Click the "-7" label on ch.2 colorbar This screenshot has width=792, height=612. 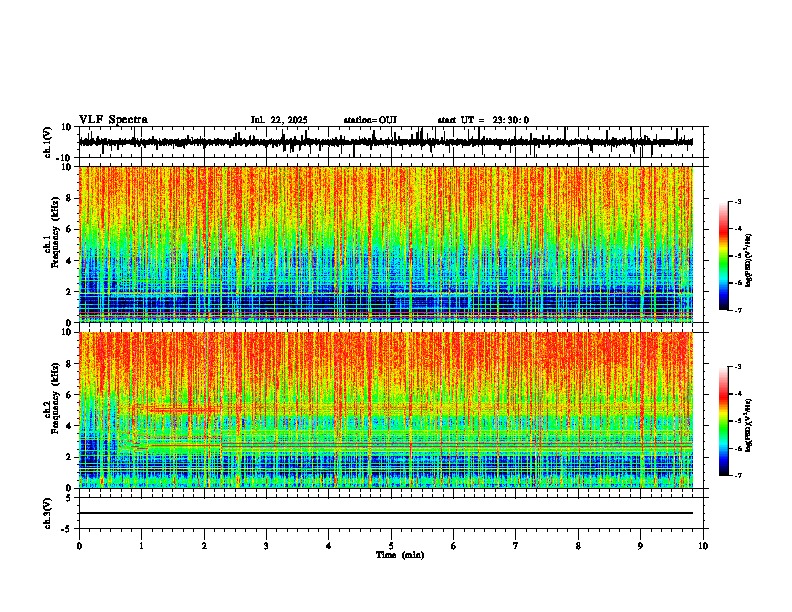[x=737, y=475]
